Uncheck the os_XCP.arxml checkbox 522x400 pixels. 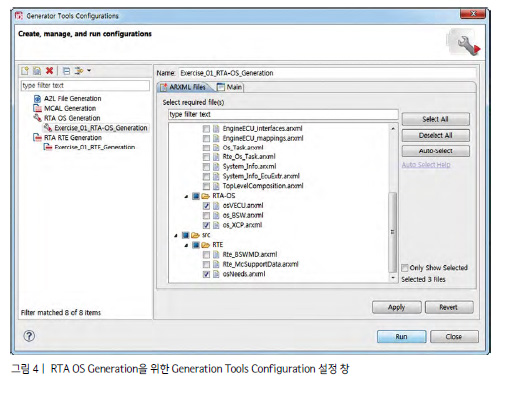click(x=206, y=225)
